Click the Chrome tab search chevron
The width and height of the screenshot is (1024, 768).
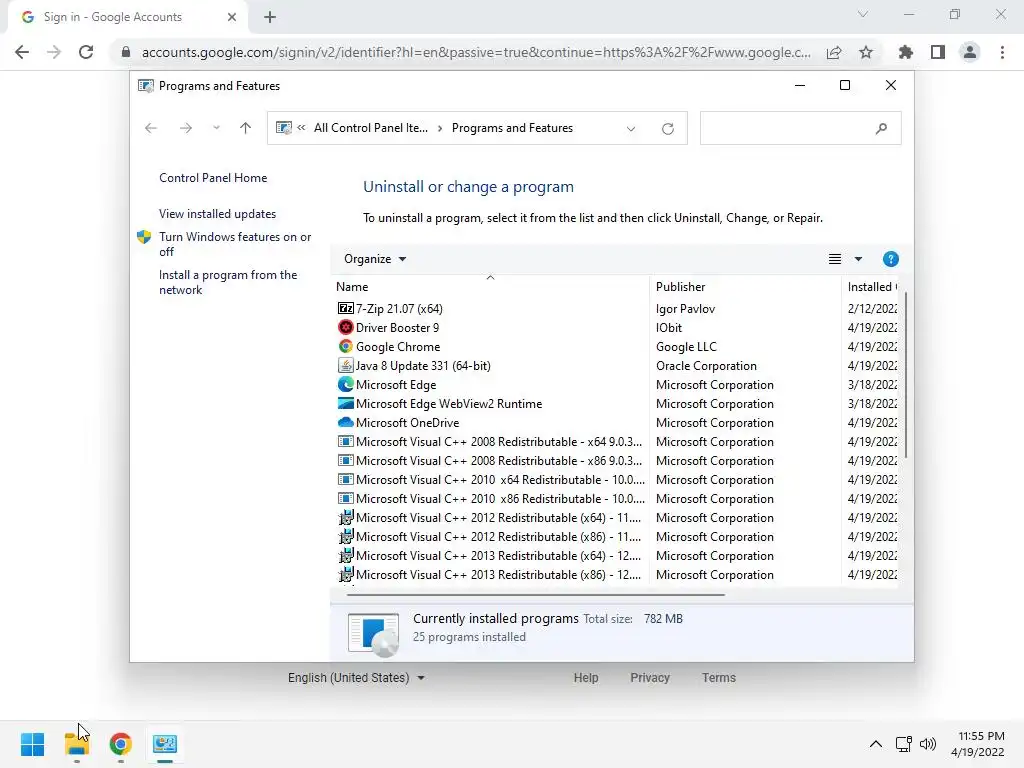863,14
